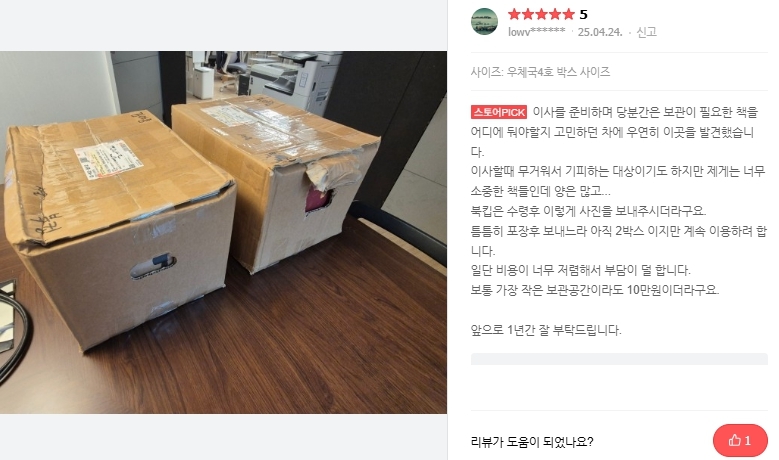This screenshot has height=460, width=779.
Task: Click the fifth red rating star
Action: (x=568, y=14)
